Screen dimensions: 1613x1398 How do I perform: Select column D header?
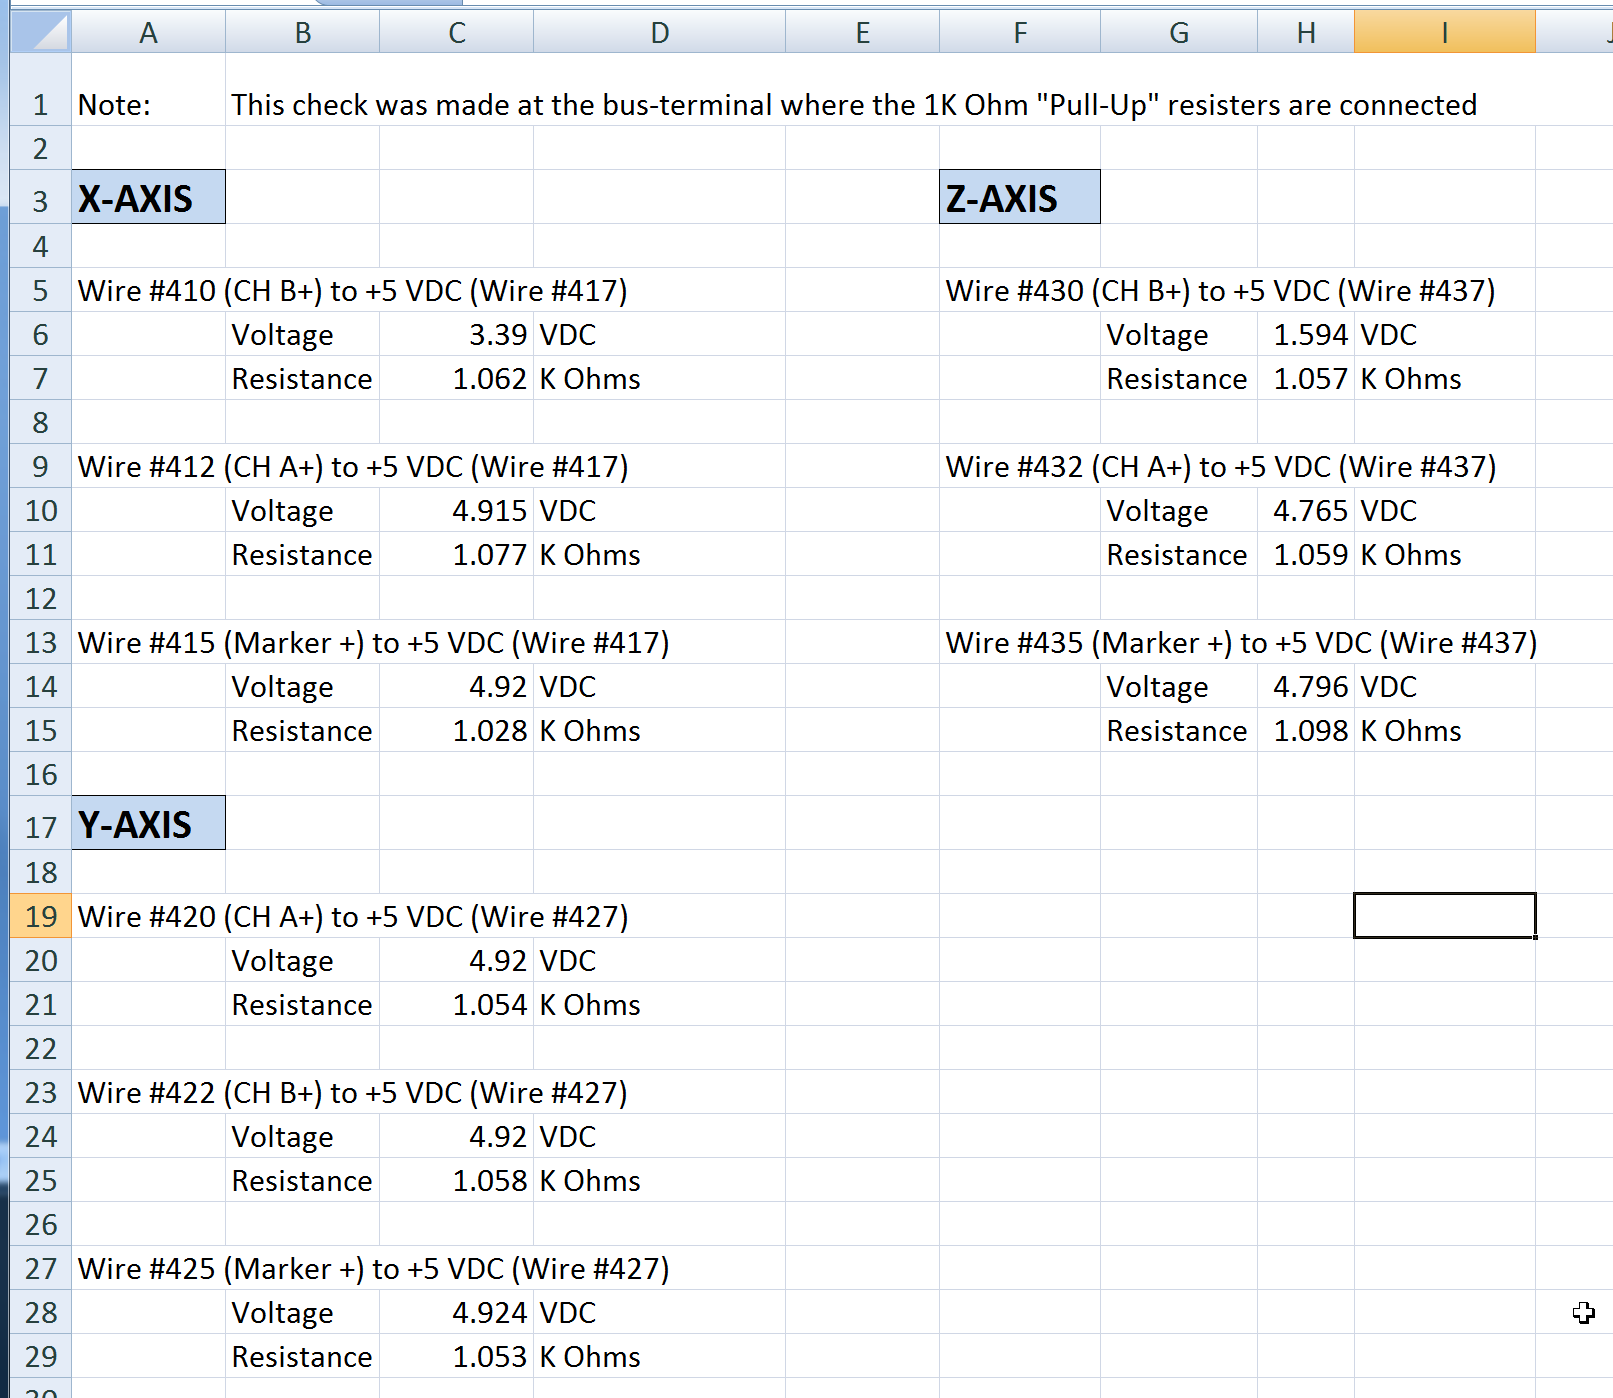click(659, 33)
